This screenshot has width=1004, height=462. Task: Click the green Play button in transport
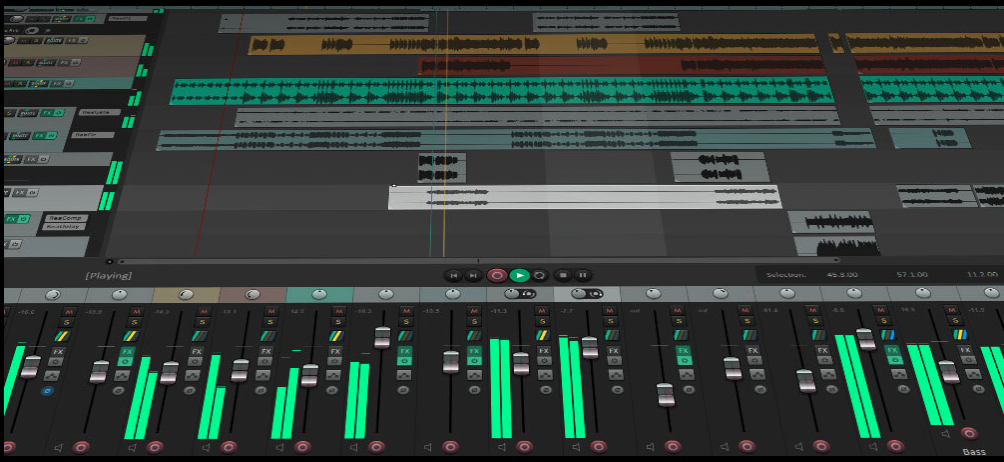519,276
